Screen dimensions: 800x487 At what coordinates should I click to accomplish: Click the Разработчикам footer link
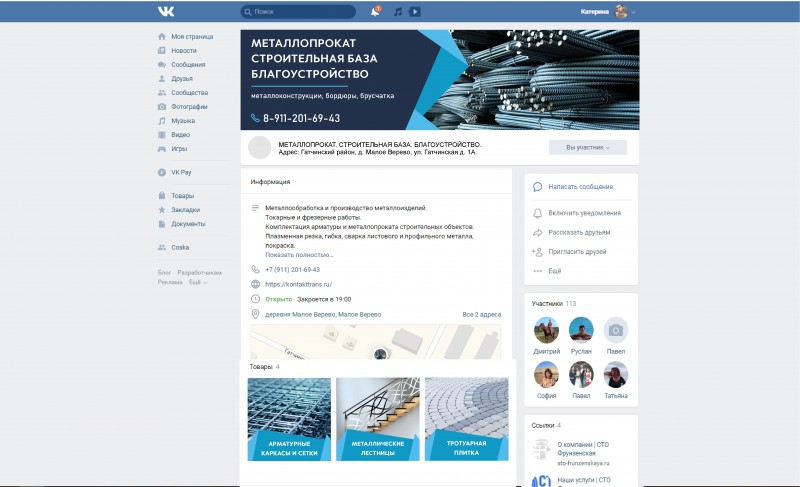click(199, 273)
